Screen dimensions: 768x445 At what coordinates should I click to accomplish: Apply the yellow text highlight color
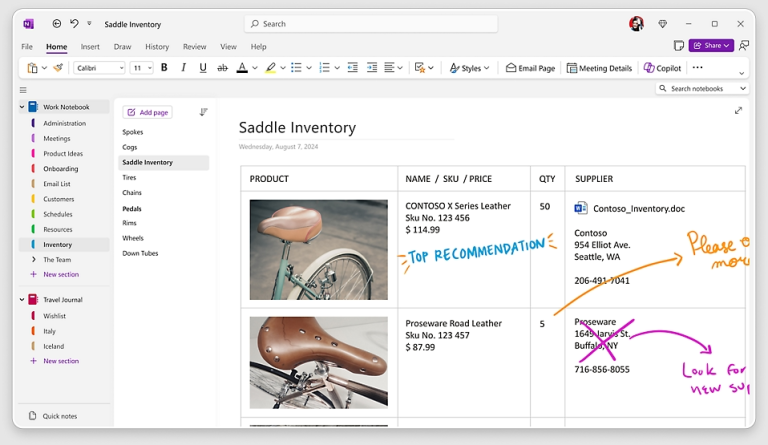[x=270, y=68]
